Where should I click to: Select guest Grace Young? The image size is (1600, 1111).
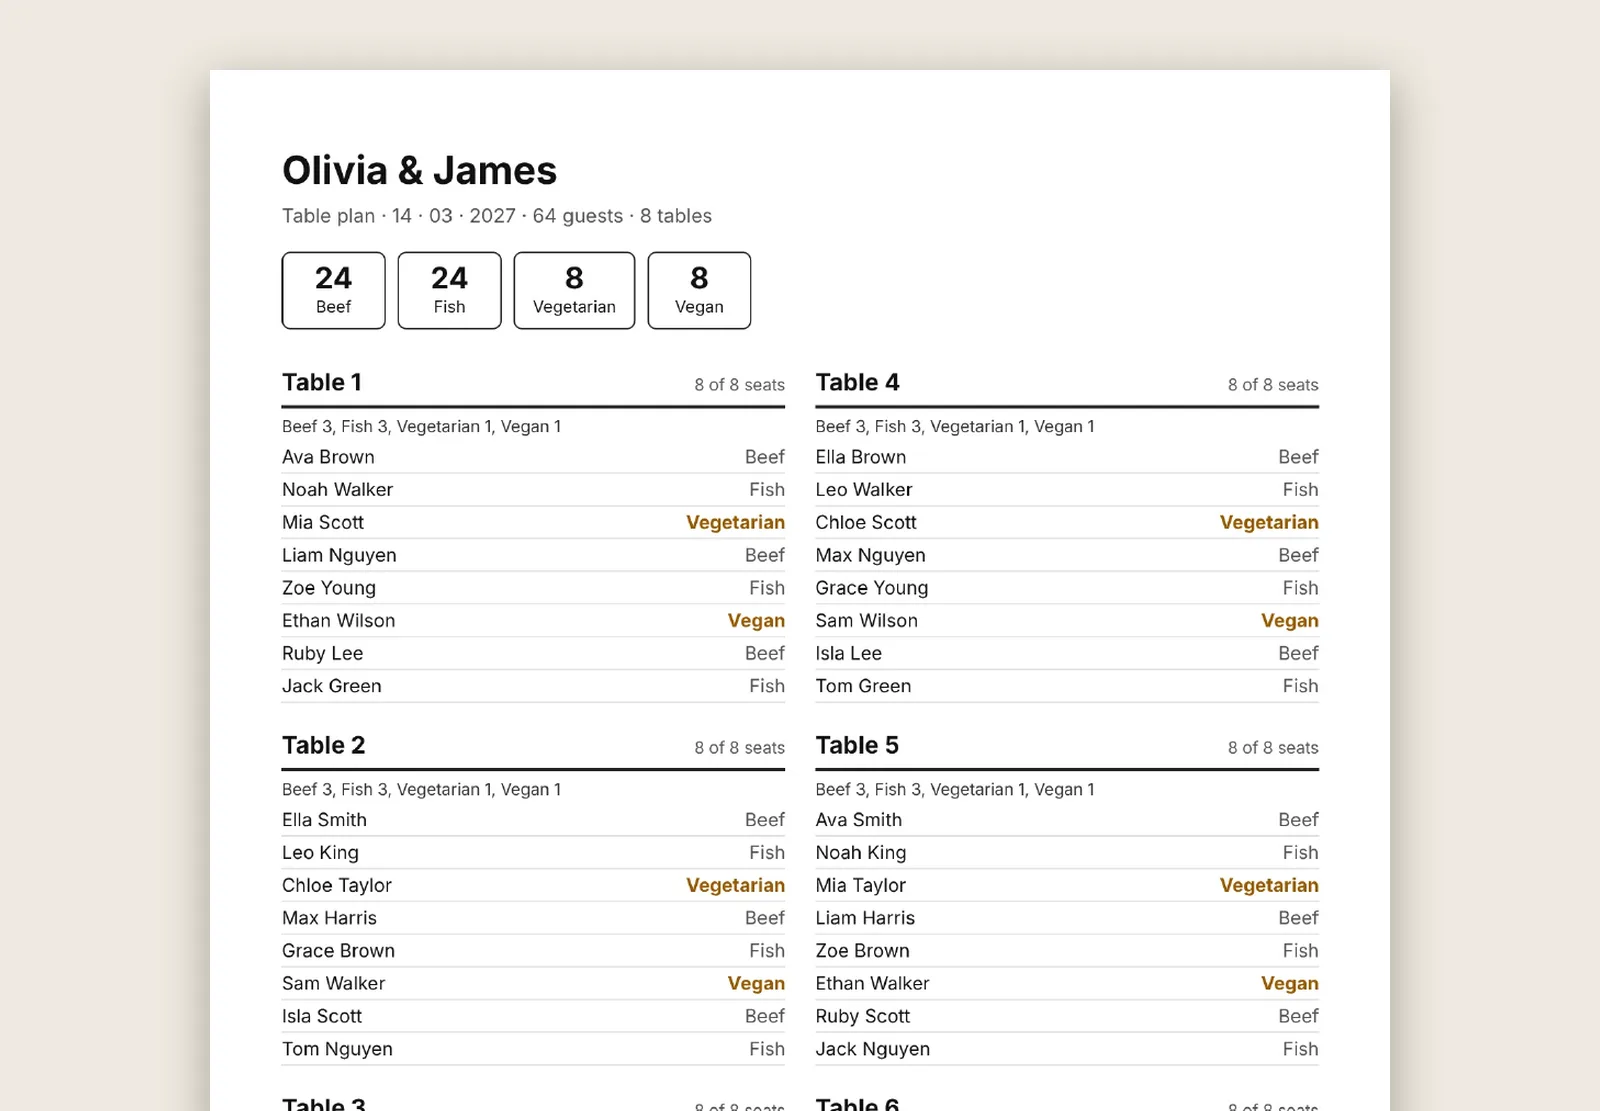872,588
